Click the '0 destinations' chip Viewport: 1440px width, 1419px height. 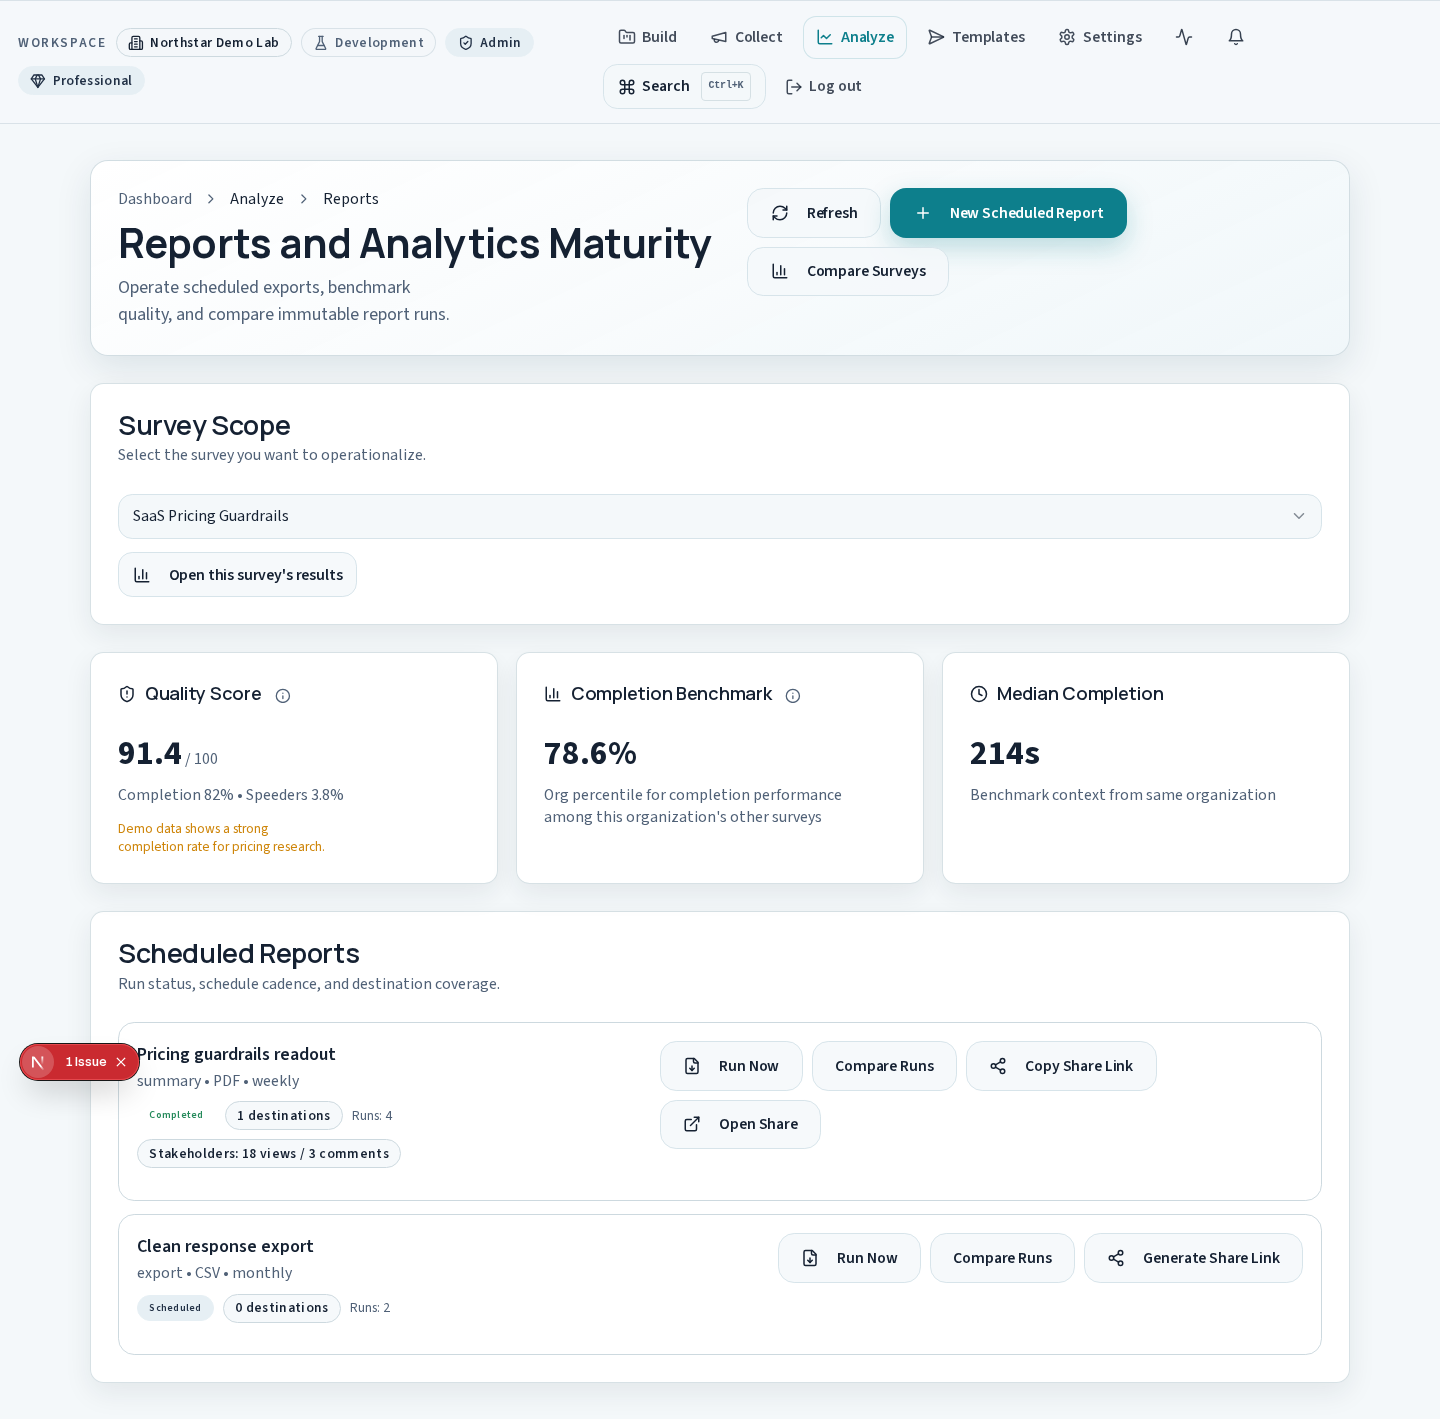(282, 1308)
